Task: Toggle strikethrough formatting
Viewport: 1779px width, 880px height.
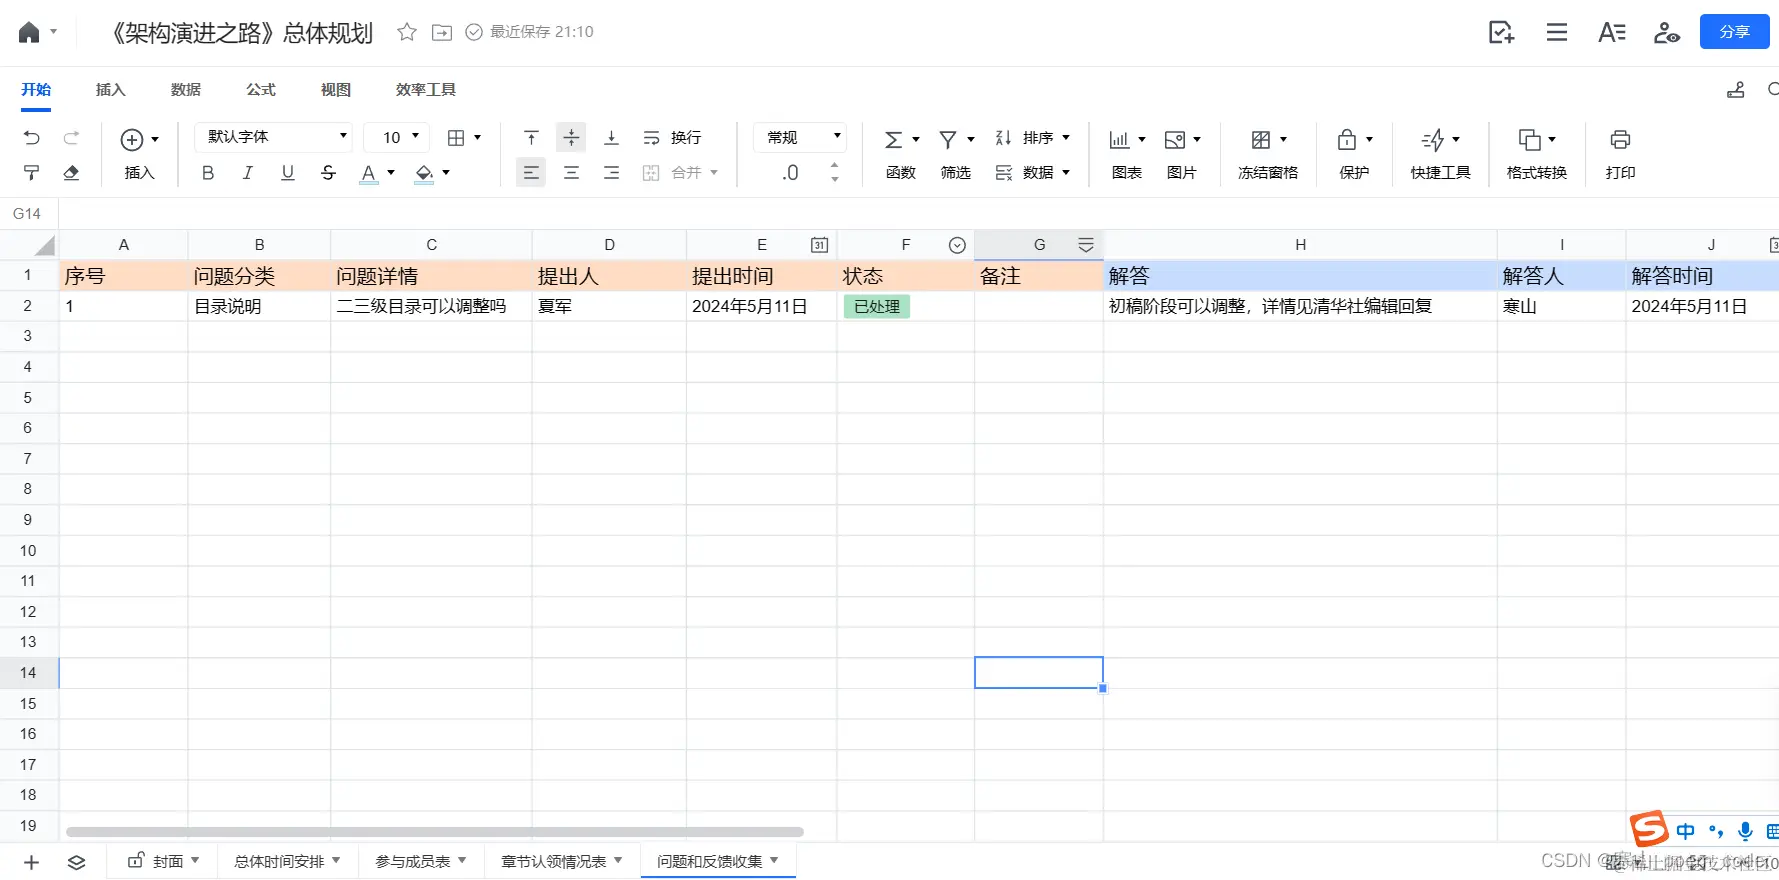Action: click(x=328, y=173)
